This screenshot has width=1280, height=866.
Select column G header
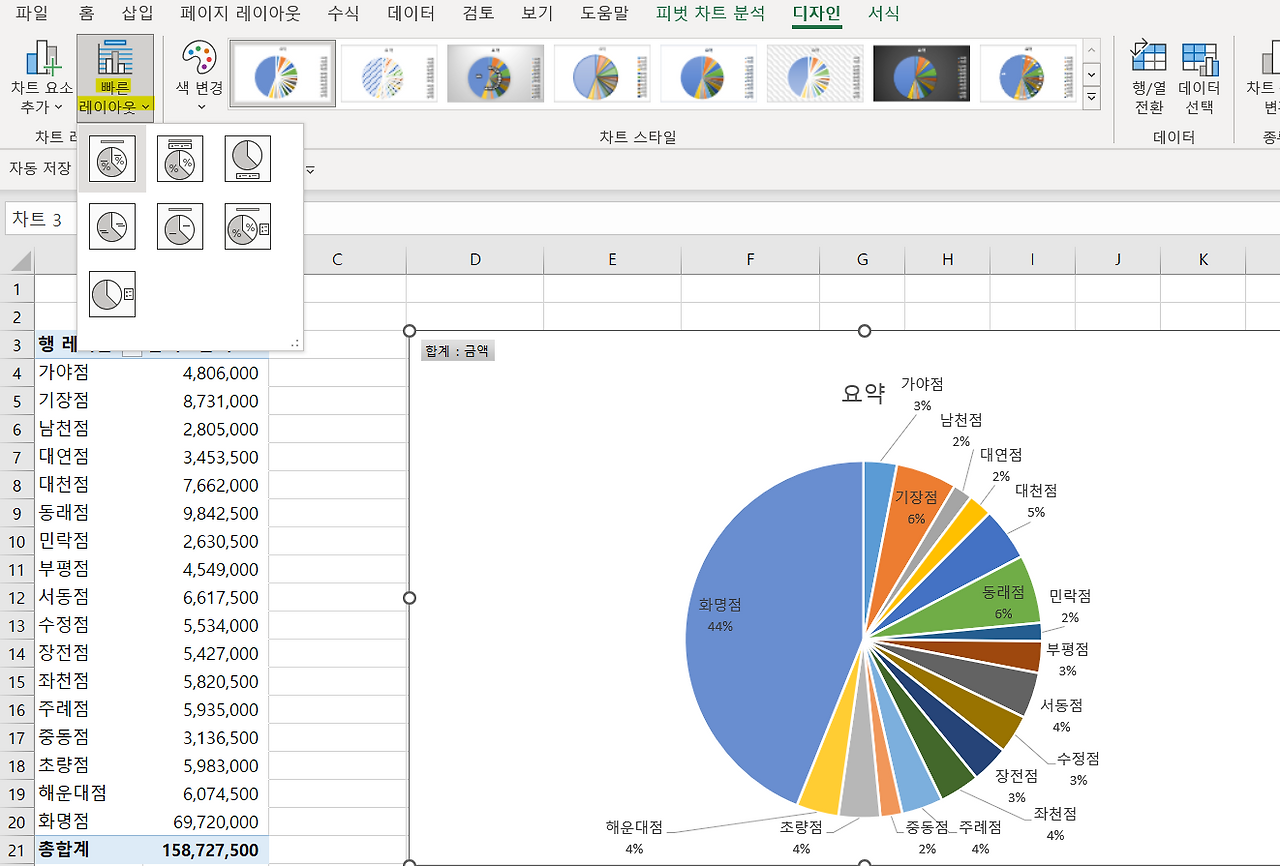[862, 260]
